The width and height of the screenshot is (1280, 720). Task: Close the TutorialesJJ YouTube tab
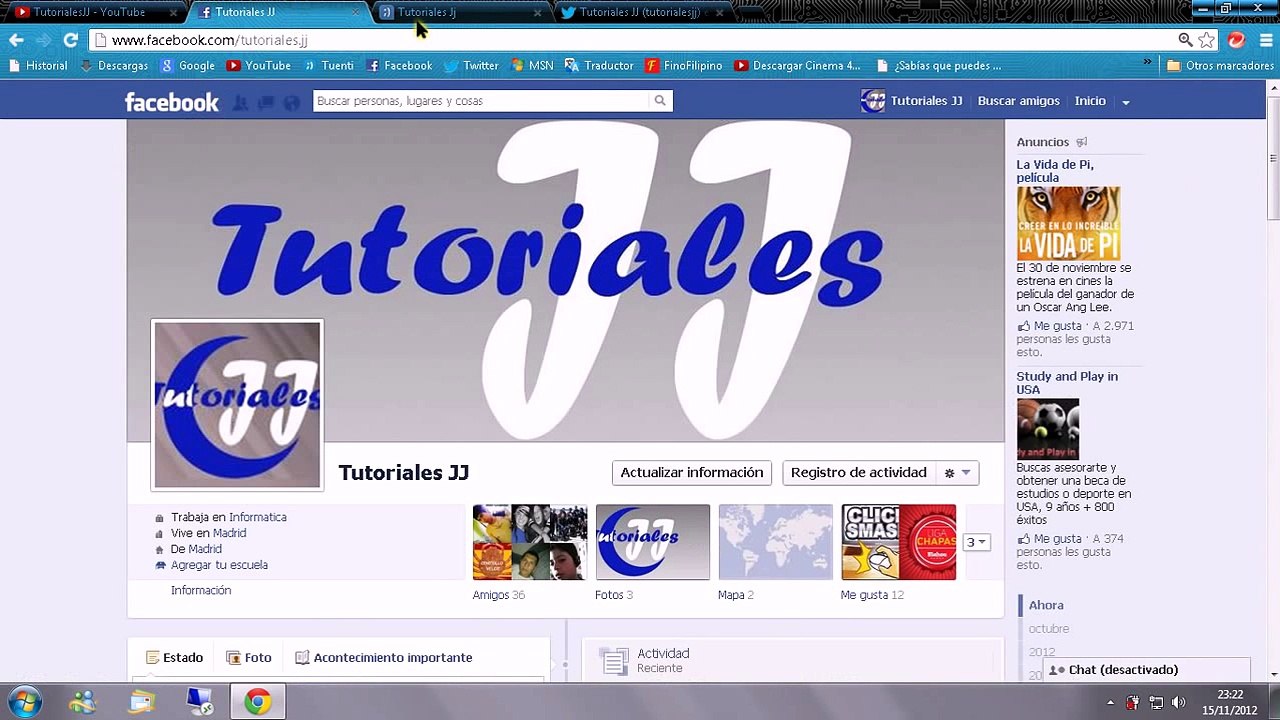click(x=173, y=13)
